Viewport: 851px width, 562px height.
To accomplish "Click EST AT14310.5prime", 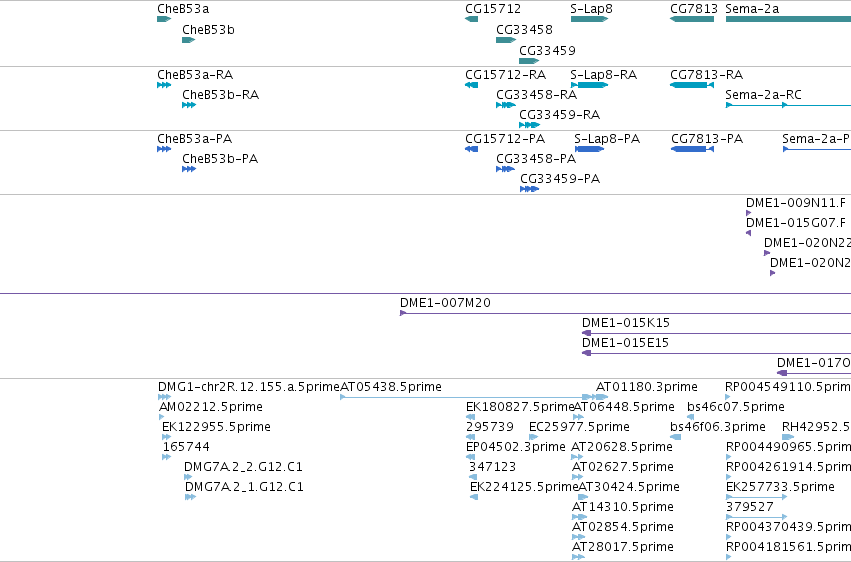I will (623, 507).
